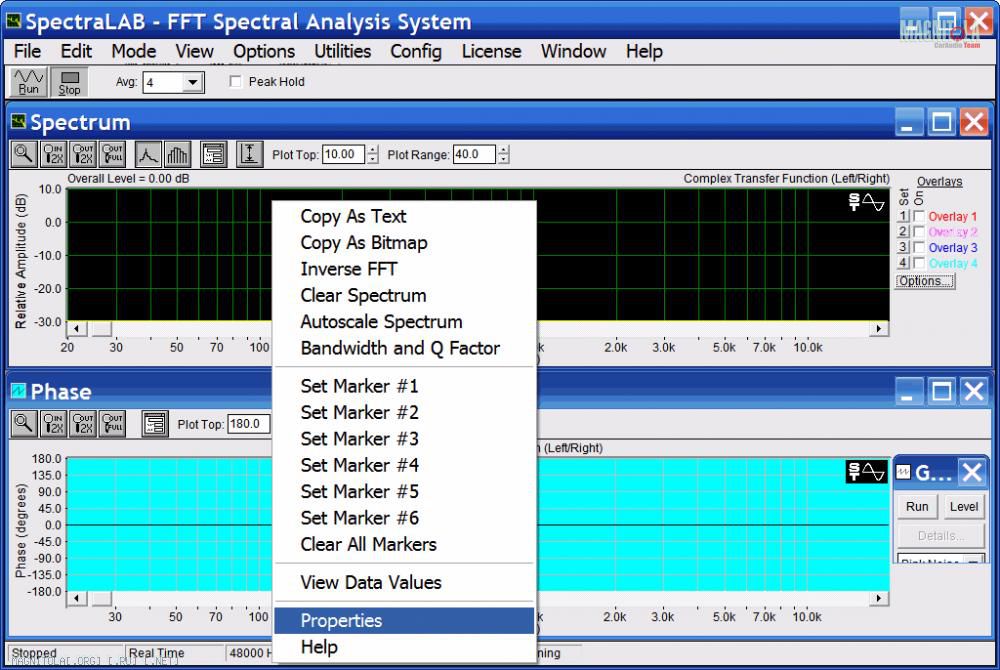The width and height of the screenshot is (1000, 670).
Task: Open the File menu
Action: coord(27,51)
